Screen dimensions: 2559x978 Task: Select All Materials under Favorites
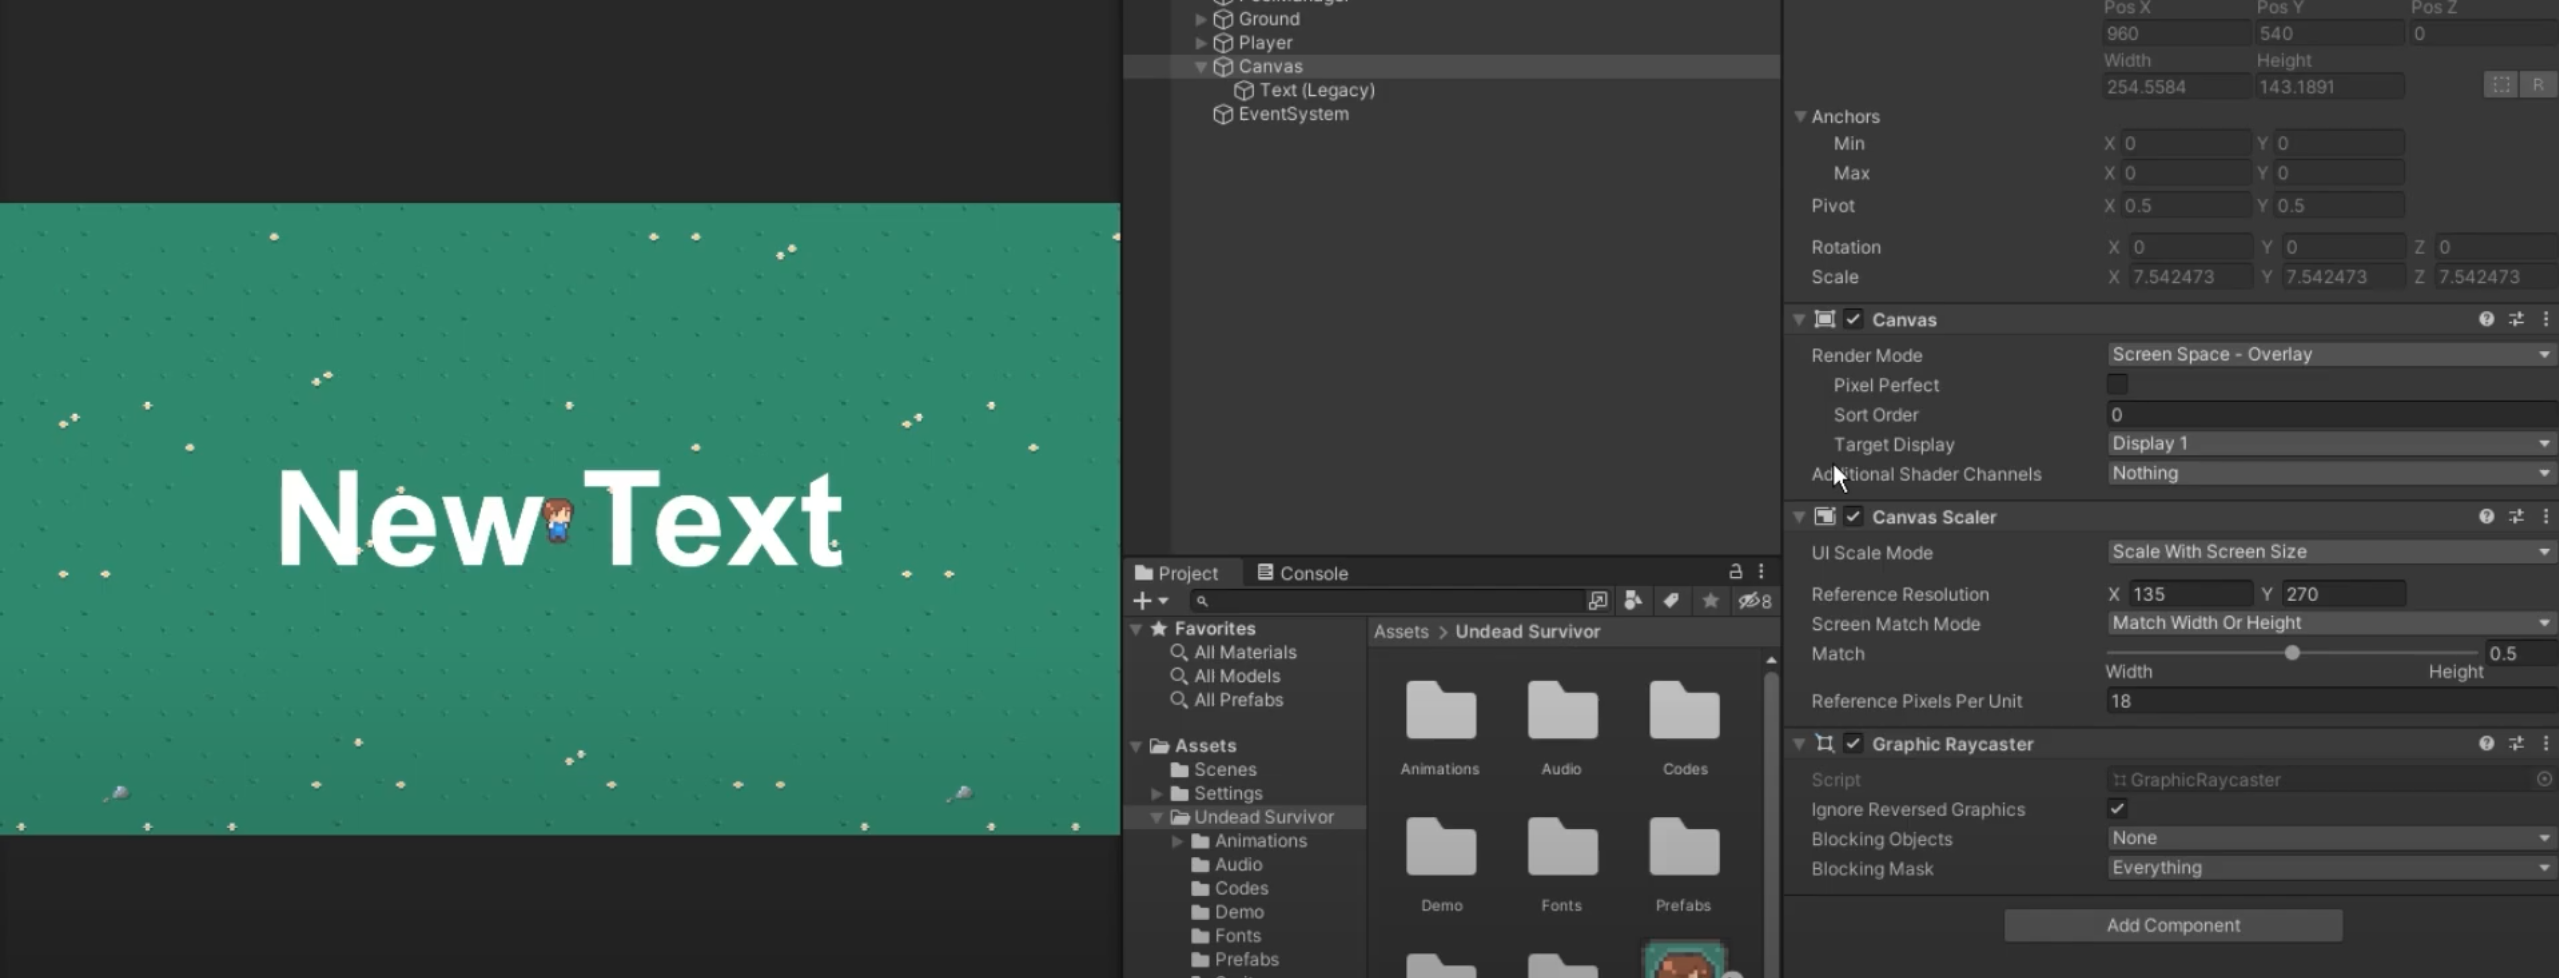1244,652
